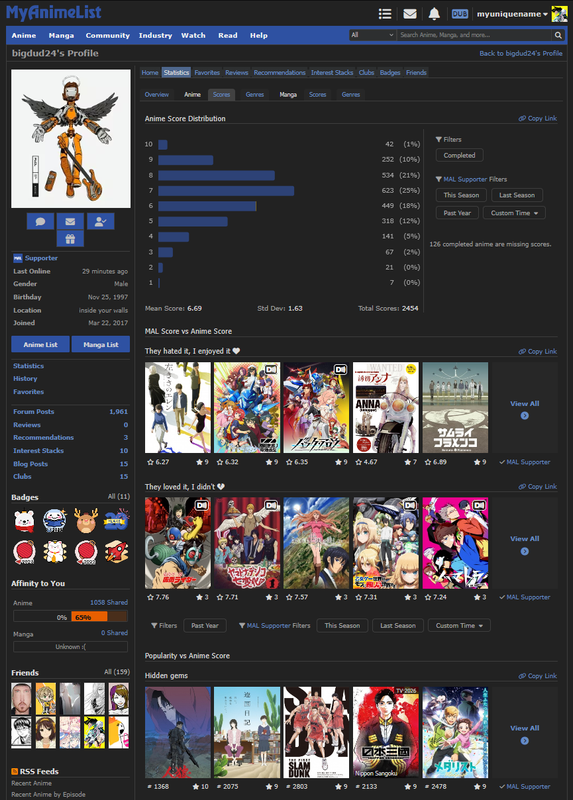Toggle the This Season filter under MAL Supporter Filters
Image resolution: width=573 pixels, height=800 pixels.
(x=461, y=195)
